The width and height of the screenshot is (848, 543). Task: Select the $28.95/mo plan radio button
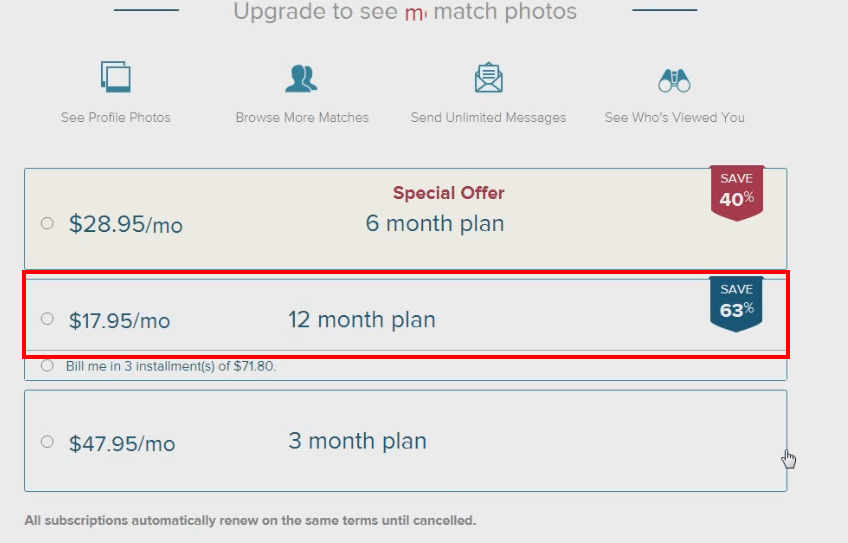pyautogui.click(x=47, y=224)
